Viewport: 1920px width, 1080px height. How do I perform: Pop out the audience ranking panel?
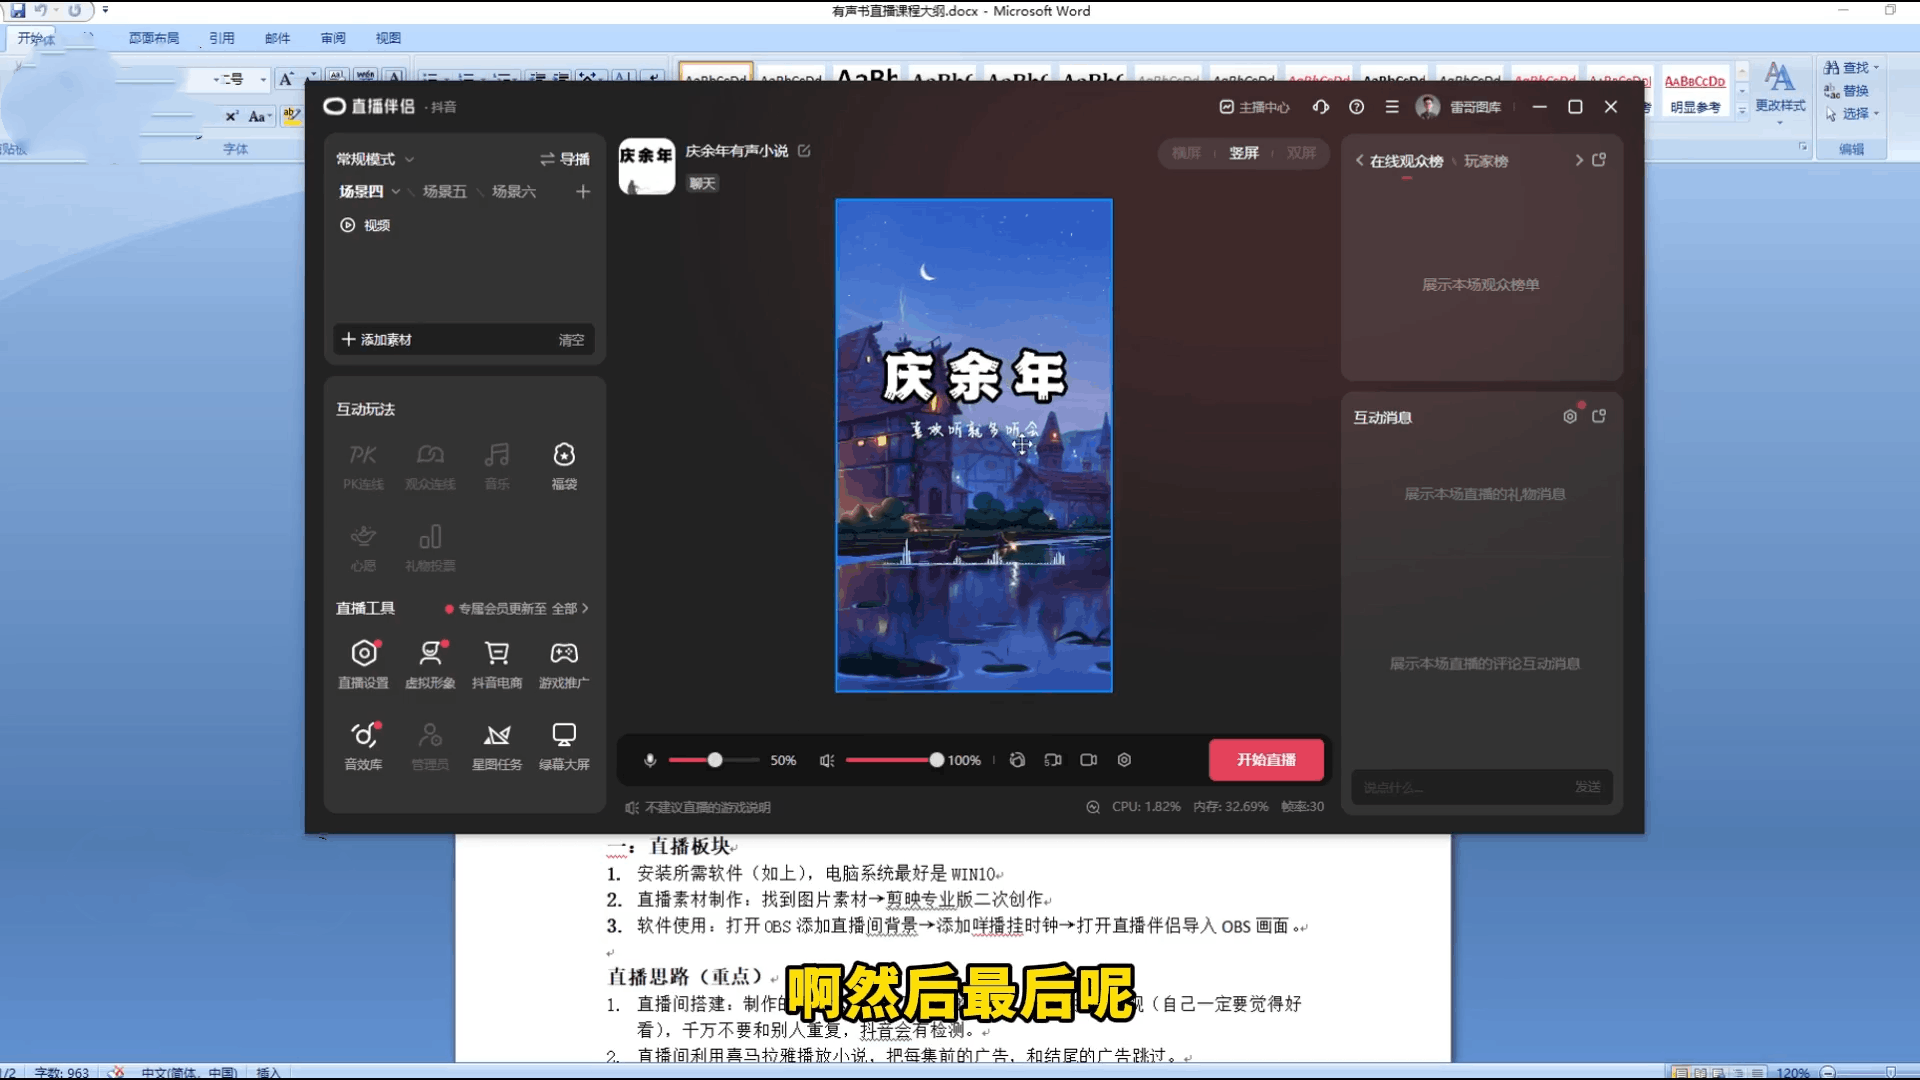(x=1599, y=160)
